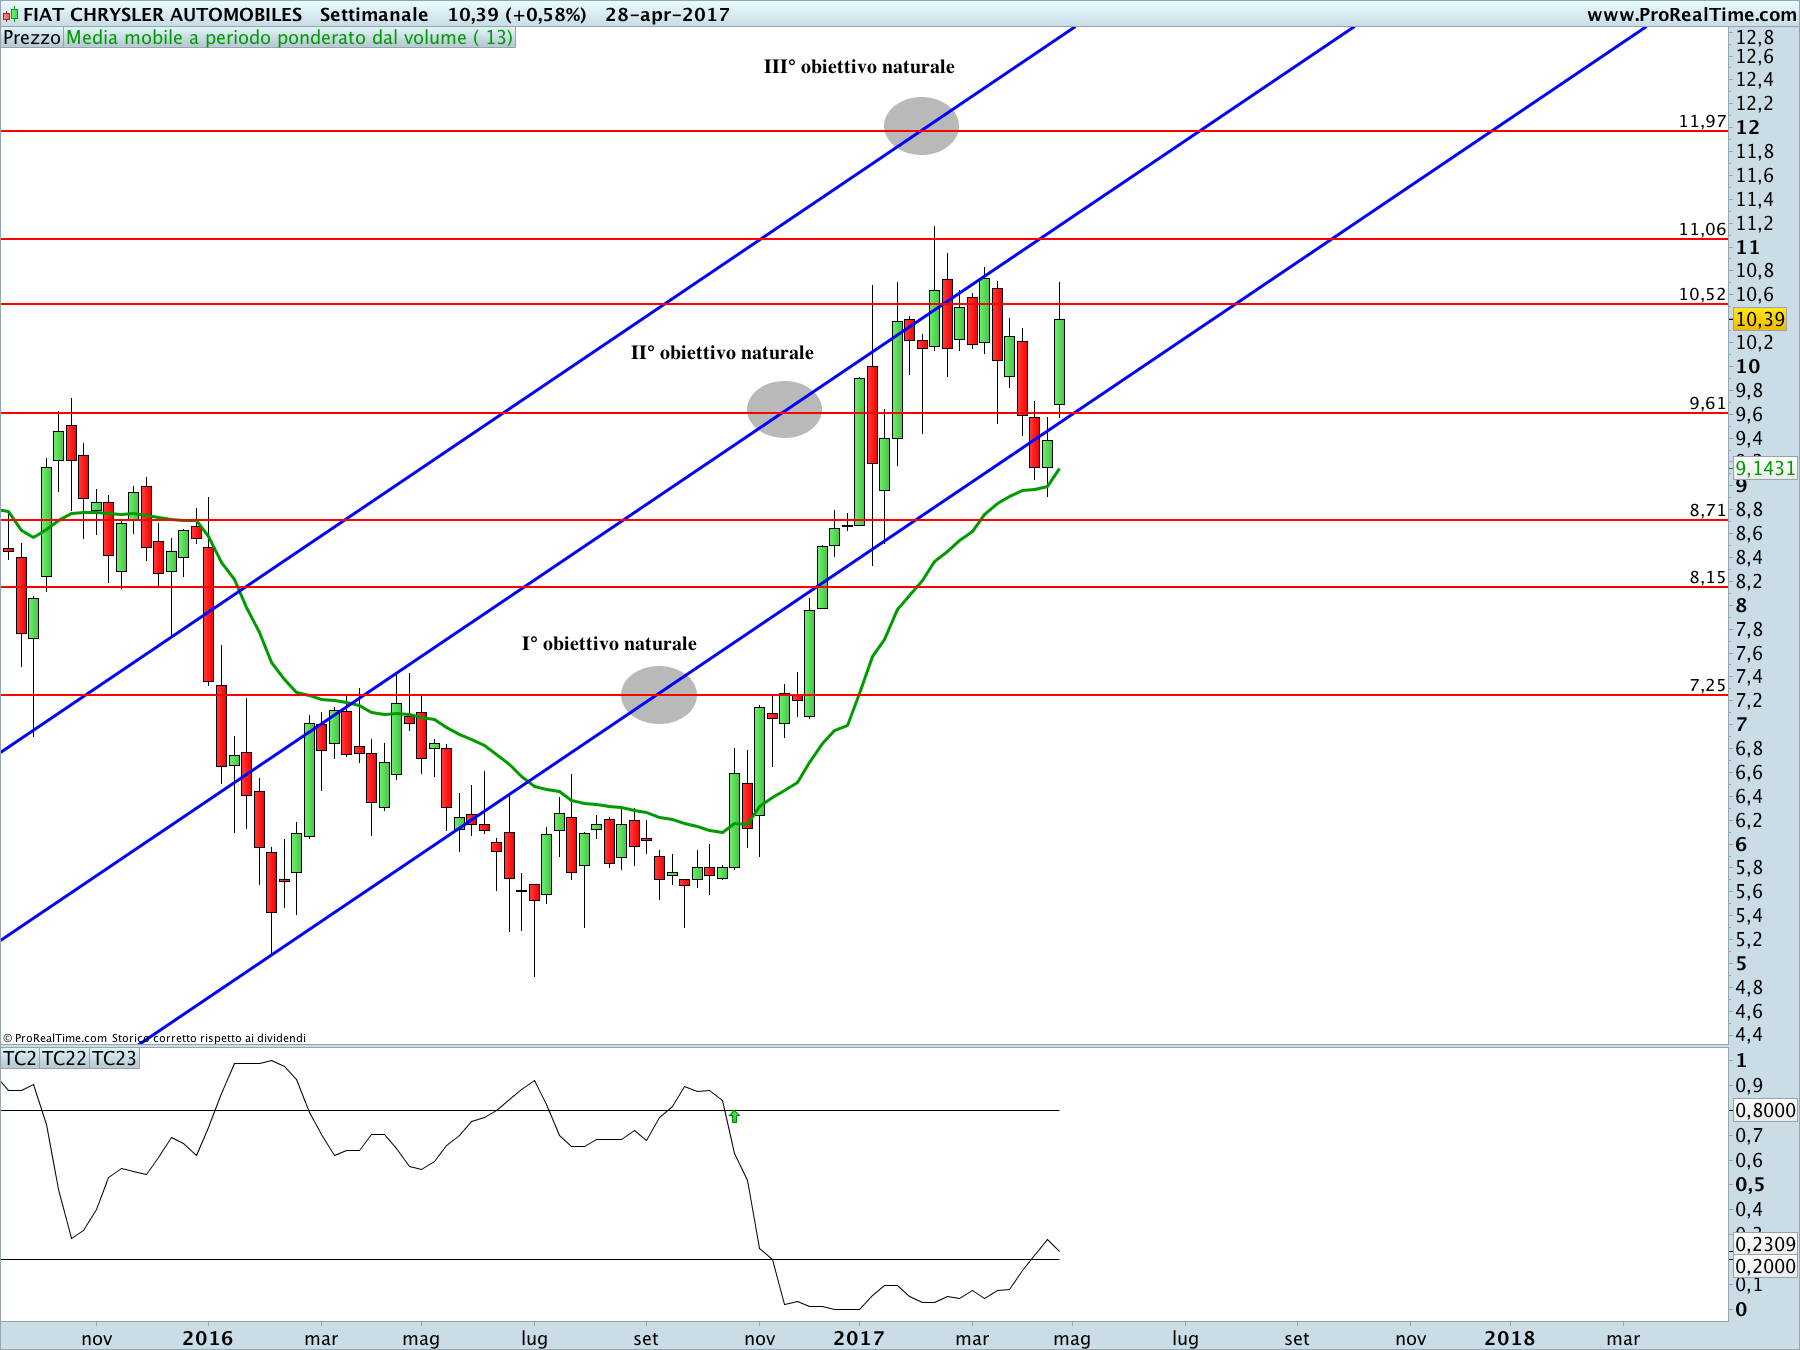This screenshot has height=1350, width=1800.
Task: Select the 'II° obiettivo naturale' text annotation
Action: pyautogui.click(x=722, y=353)
